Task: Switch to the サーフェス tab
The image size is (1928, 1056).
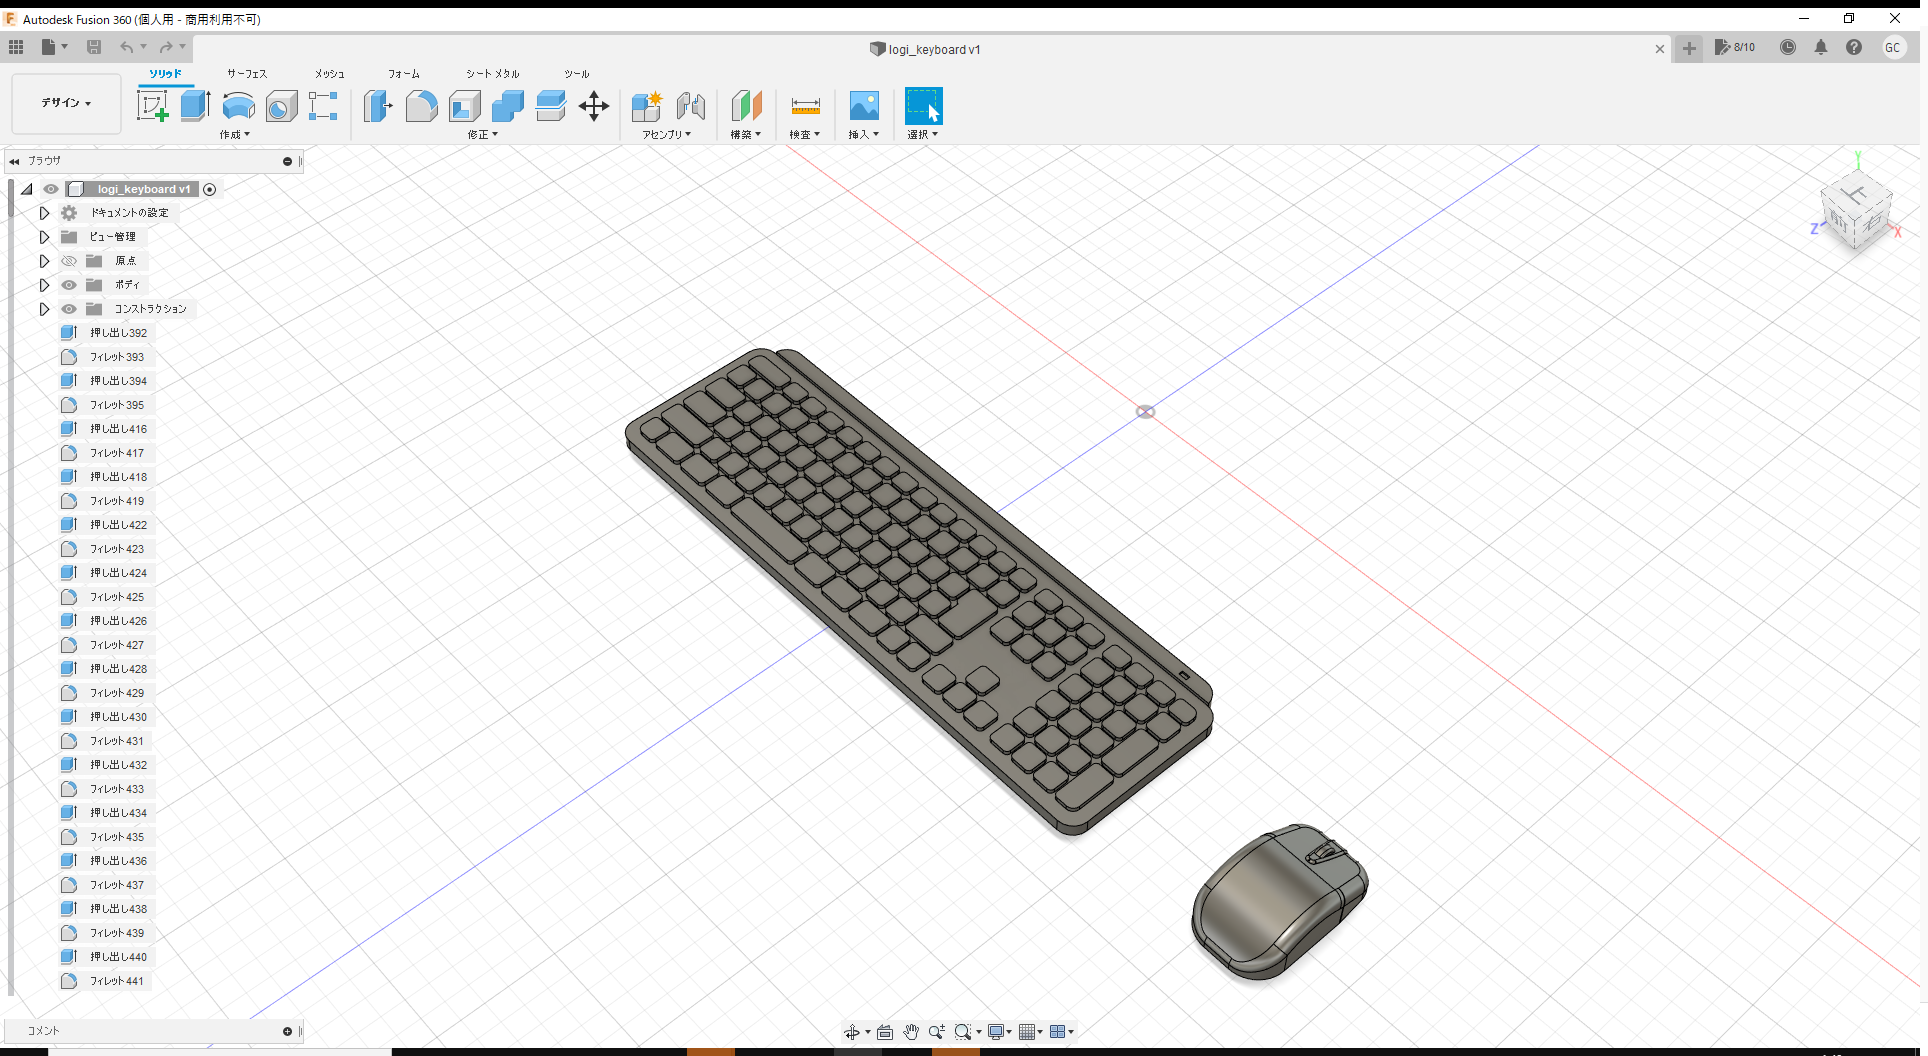Action: 246,73
